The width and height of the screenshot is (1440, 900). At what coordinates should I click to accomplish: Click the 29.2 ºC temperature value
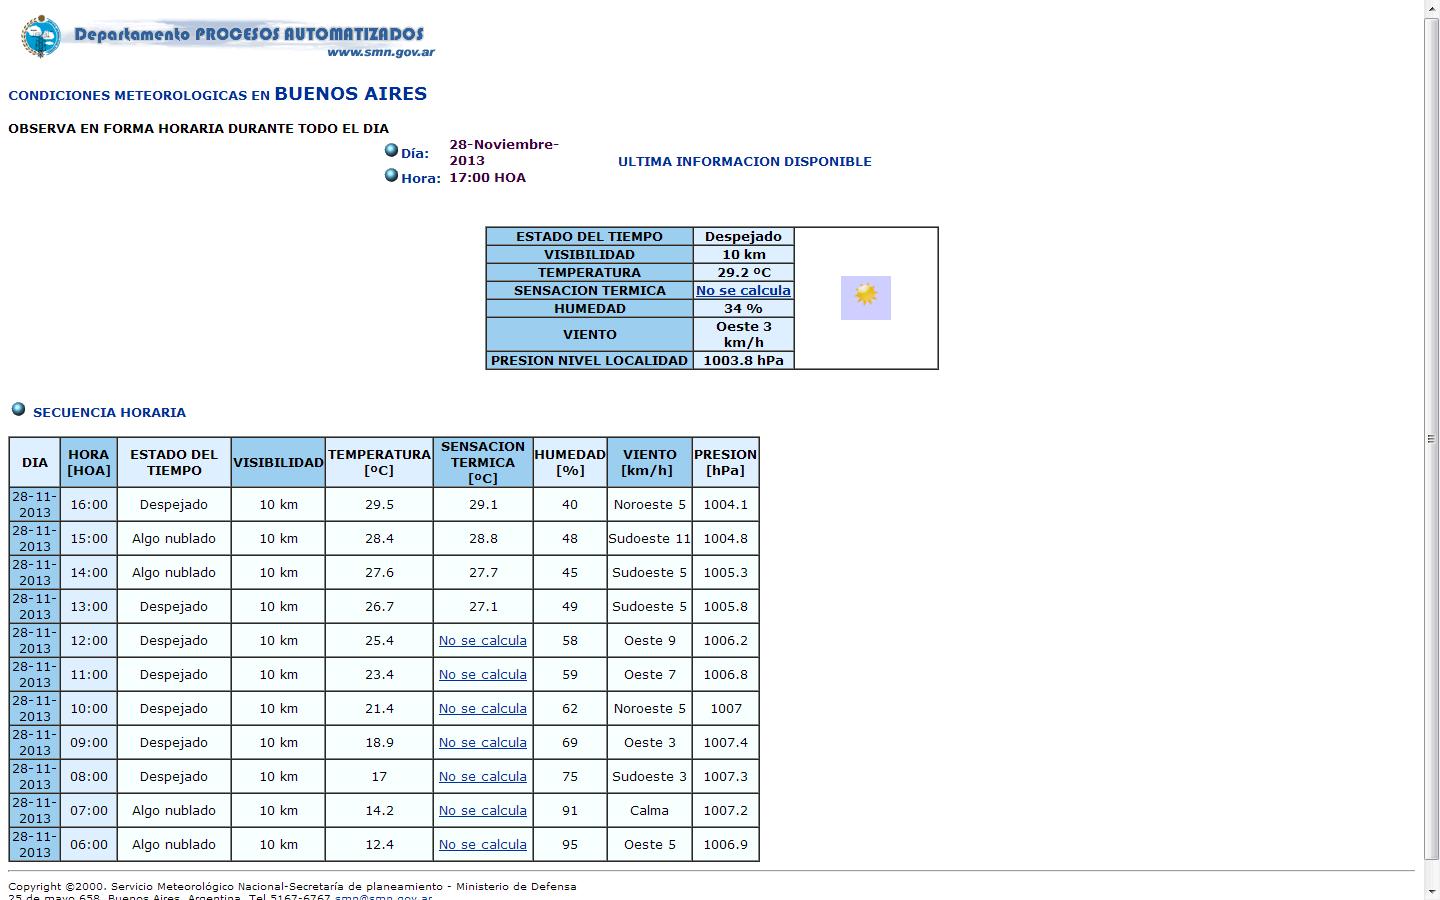[743, 272]
